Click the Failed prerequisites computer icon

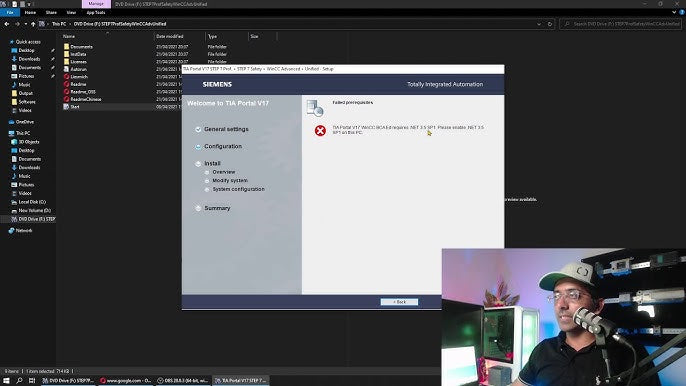point(315,108)
